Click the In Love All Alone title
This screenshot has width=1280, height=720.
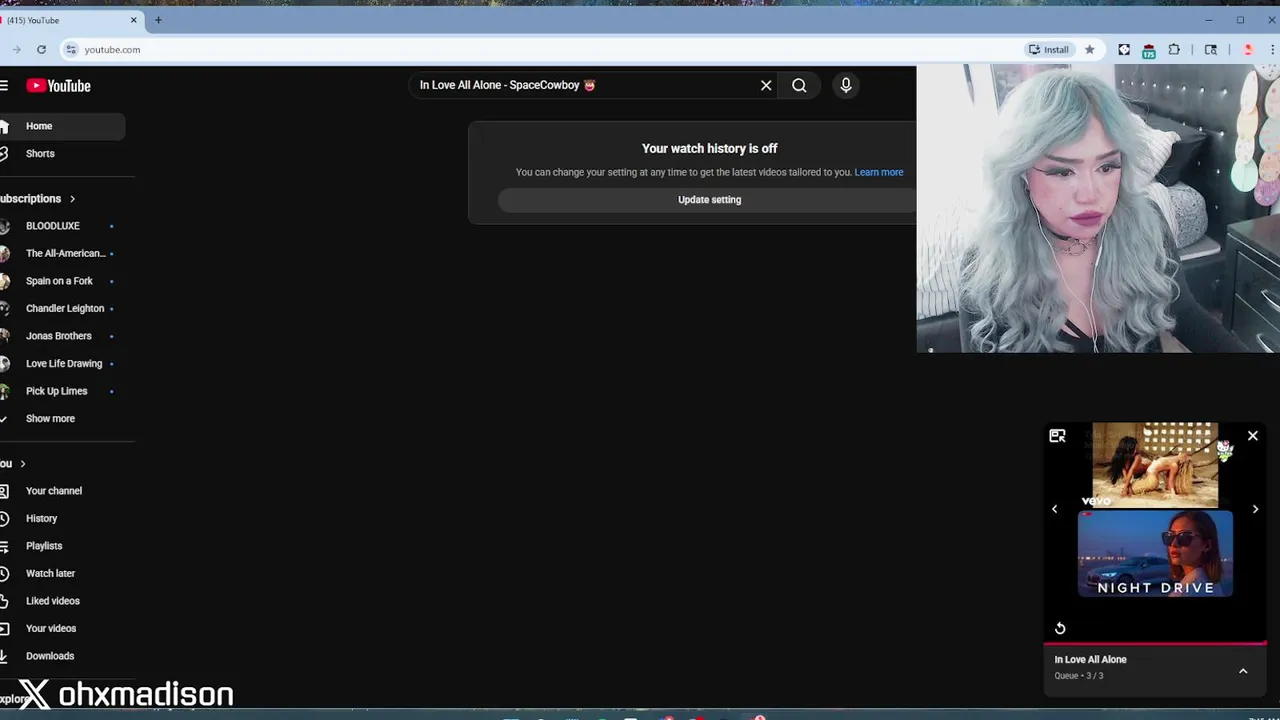[x=1090, y=659]
